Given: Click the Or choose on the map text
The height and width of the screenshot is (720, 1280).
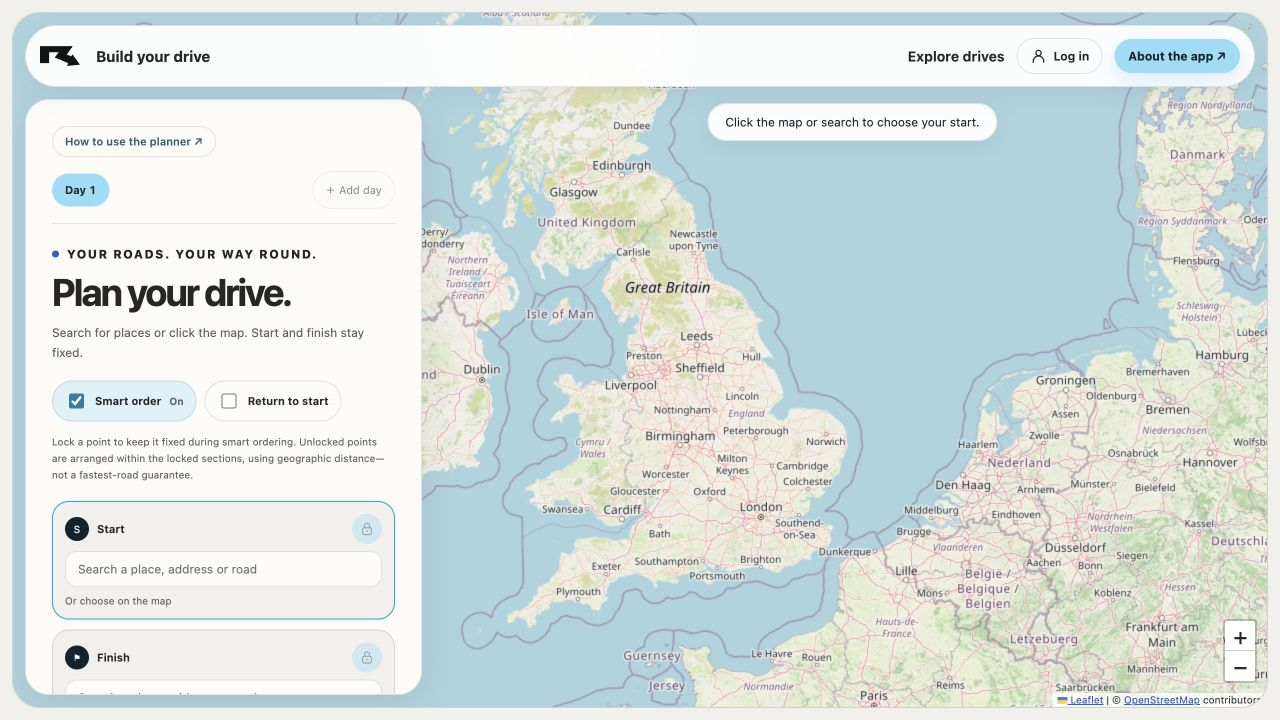Looking at the screenshot, I should coord(118,601).
